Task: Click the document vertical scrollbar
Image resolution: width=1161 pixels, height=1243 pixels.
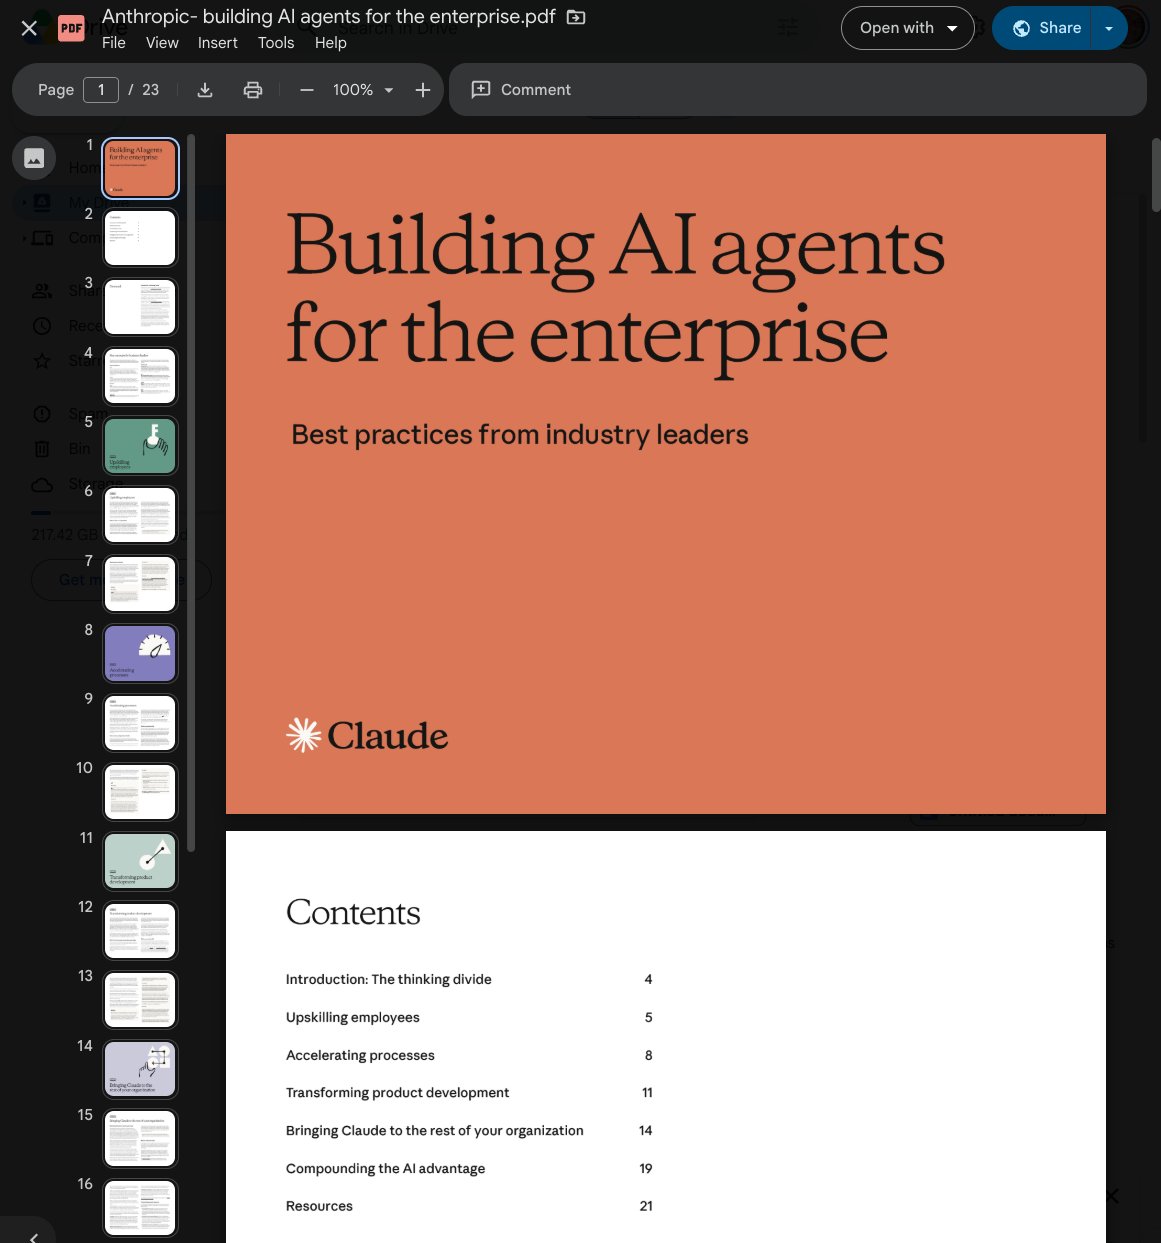Action: 1156,175
